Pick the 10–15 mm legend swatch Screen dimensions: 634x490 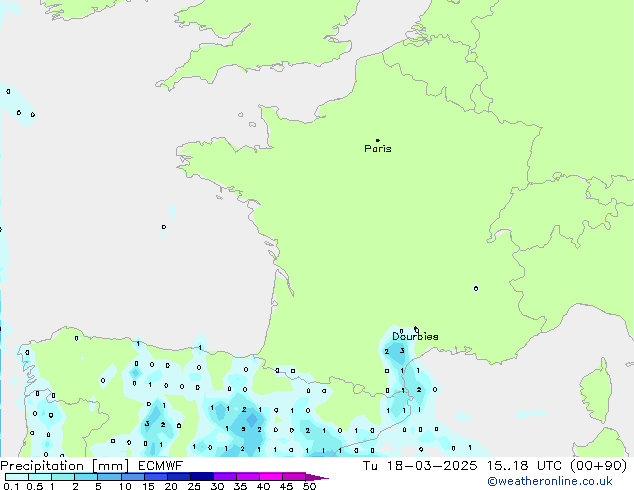click(132, 477)
